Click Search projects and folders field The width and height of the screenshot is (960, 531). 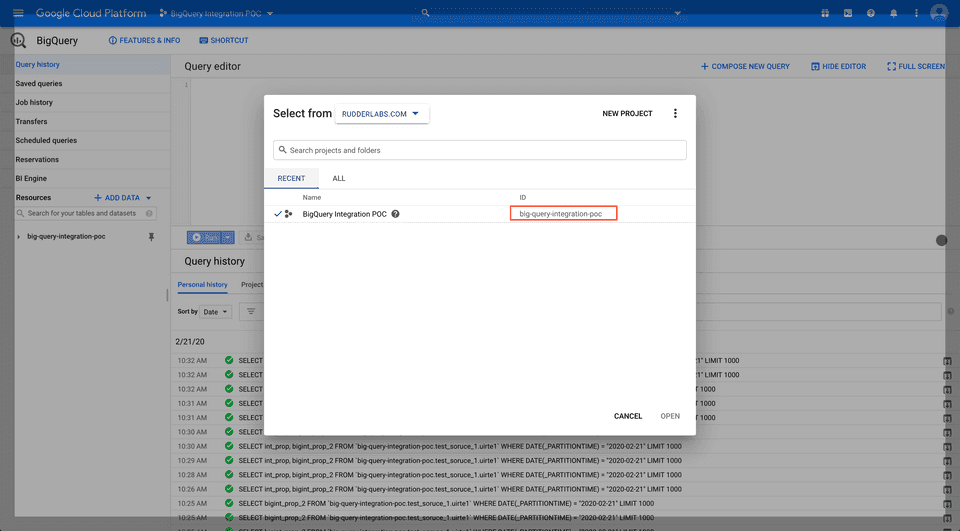(480, 150)
